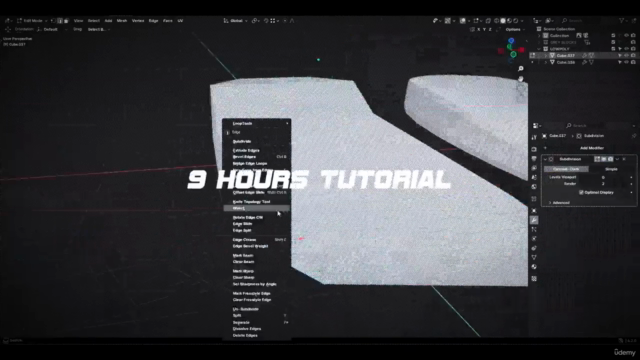This screenshot has width=640, height=360.
Task: Collapse the Subdivision modifier panel
Action: point(545,159)
